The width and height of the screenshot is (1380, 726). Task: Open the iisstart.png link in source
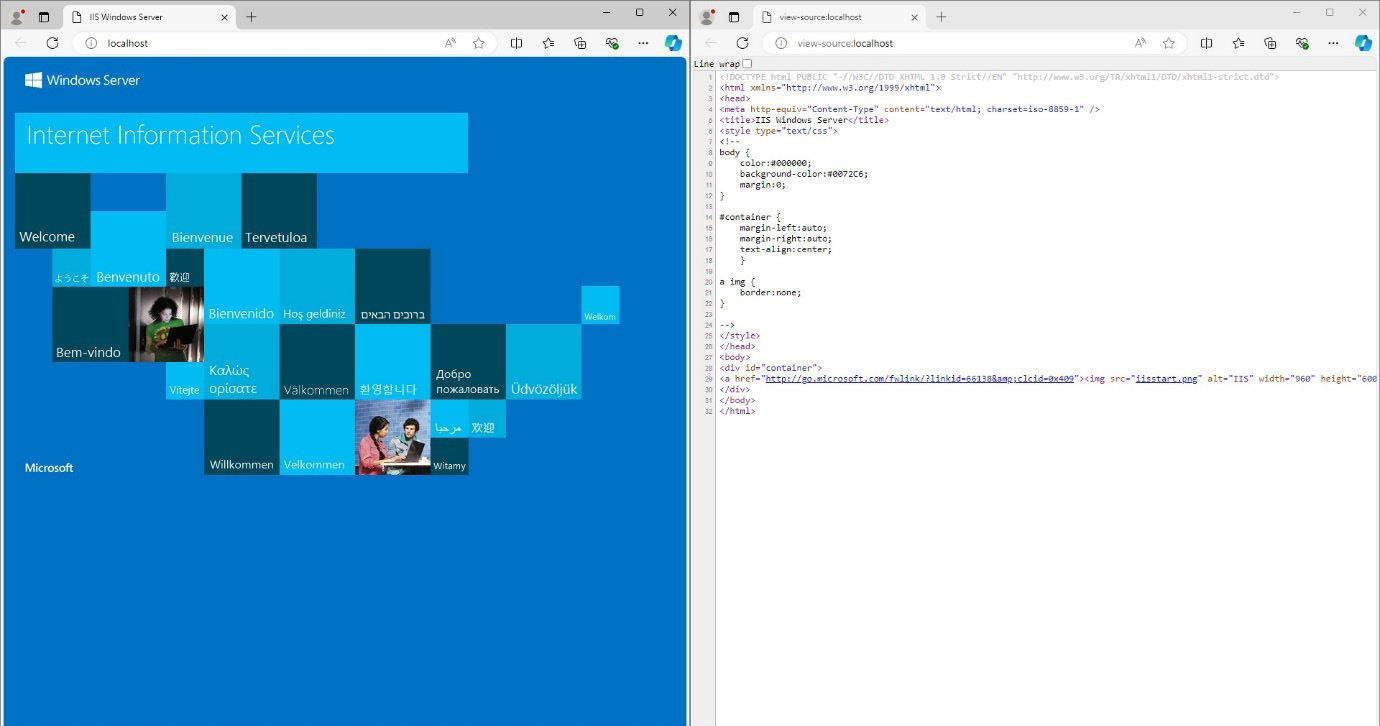[x=1167, y=379]
